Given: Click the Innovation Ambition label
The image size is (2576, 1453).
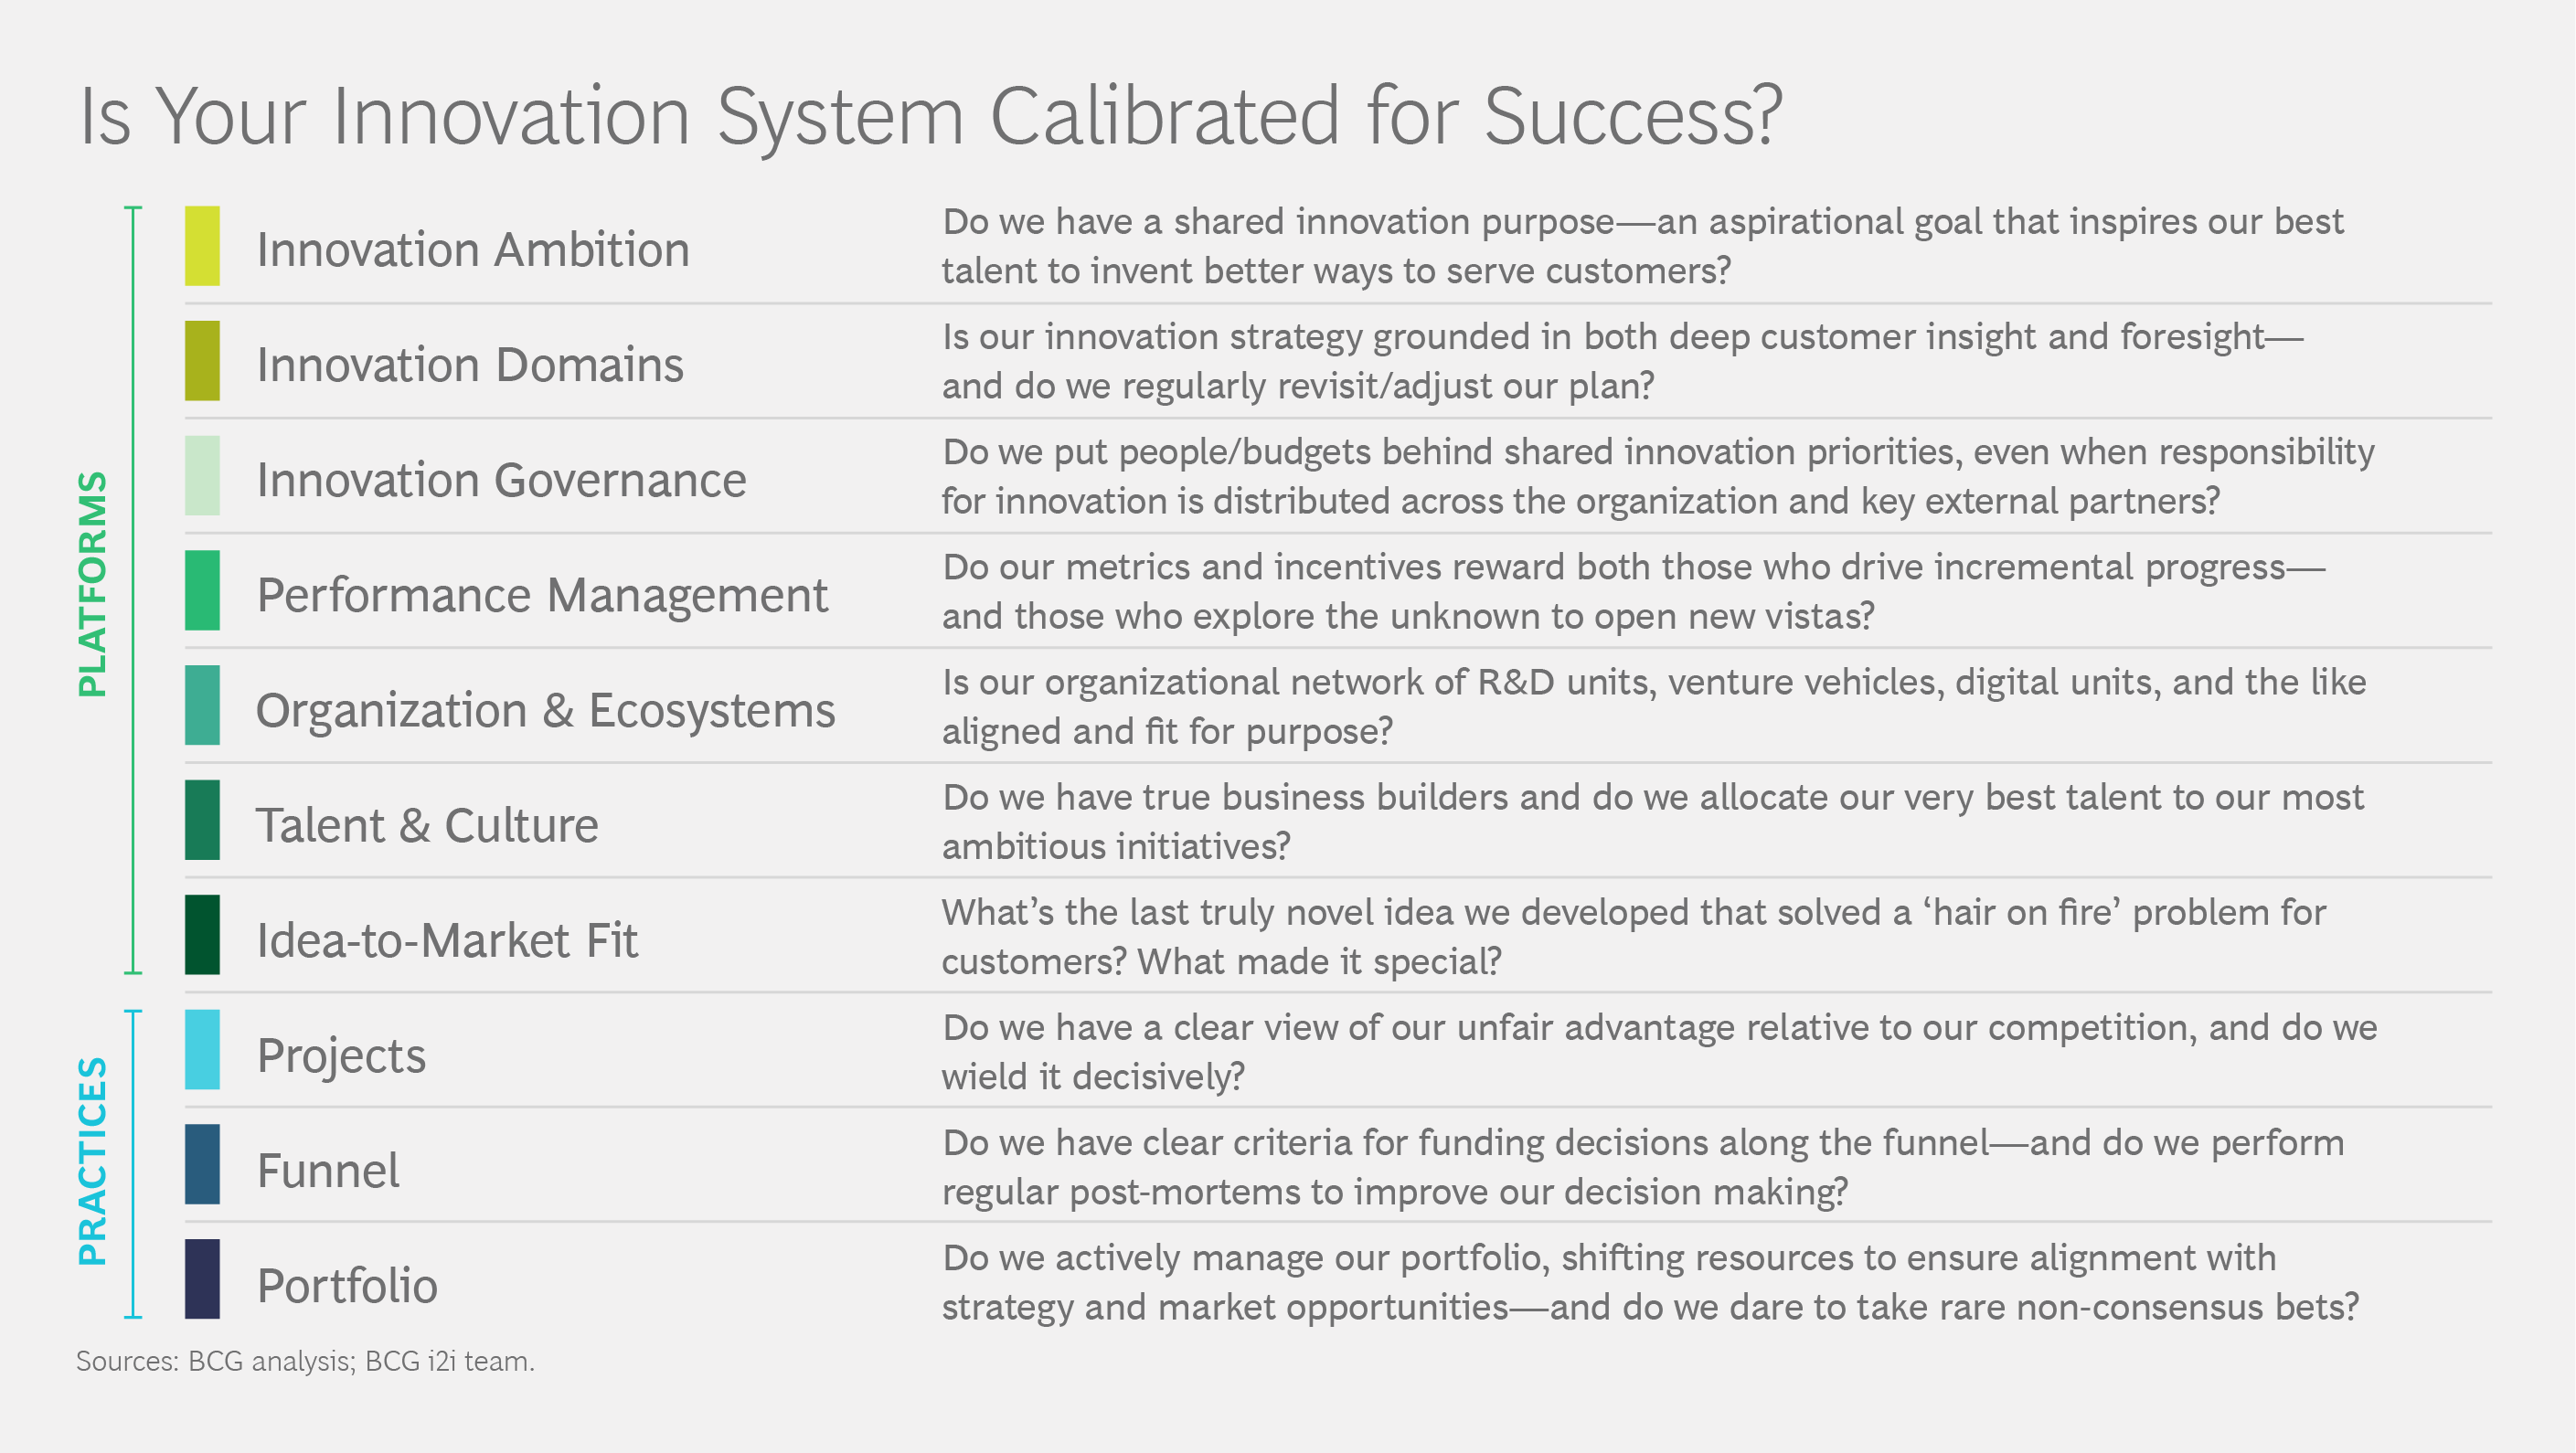Looking at the screenshot, I should 473,249.
